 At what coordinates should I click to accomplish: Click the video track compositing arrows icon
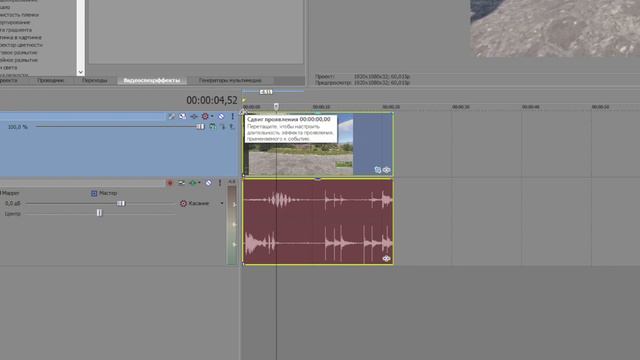193,116
